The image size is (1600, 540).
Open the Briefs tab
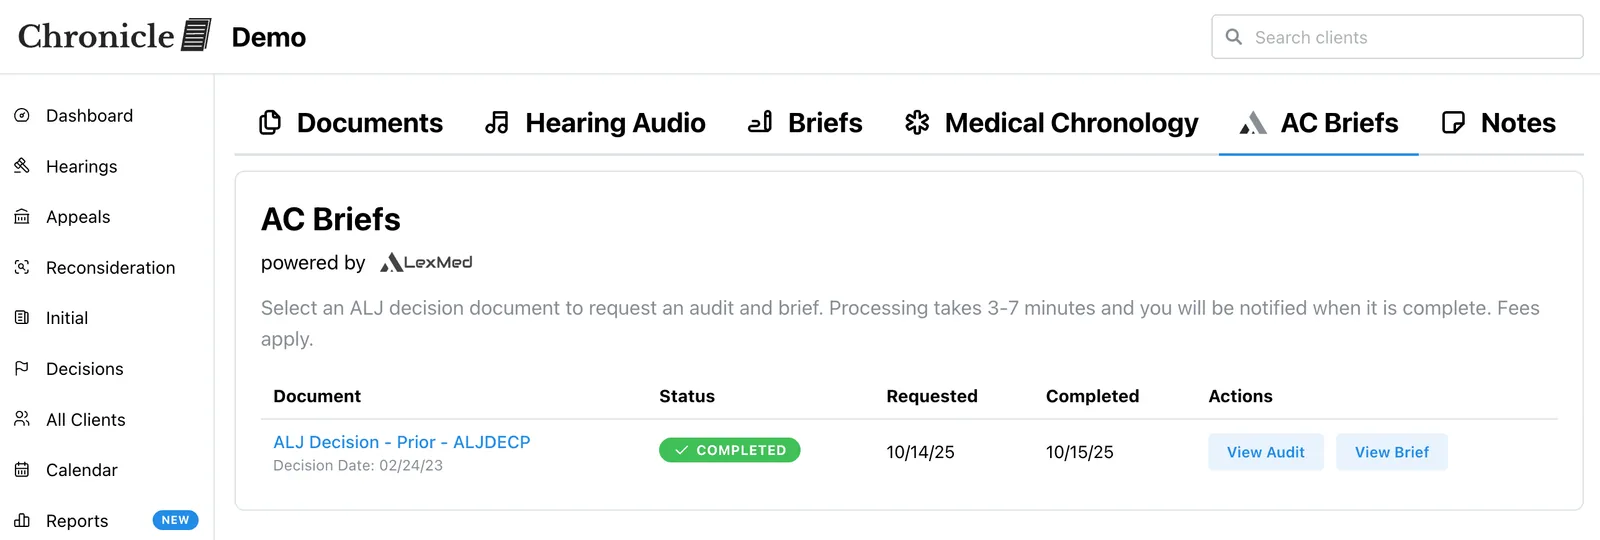(805, 123)
